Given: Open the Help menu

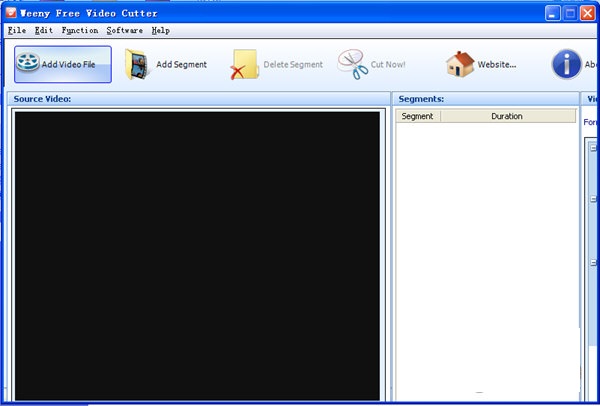Looking at the screenshot, I should pos(160,31).
